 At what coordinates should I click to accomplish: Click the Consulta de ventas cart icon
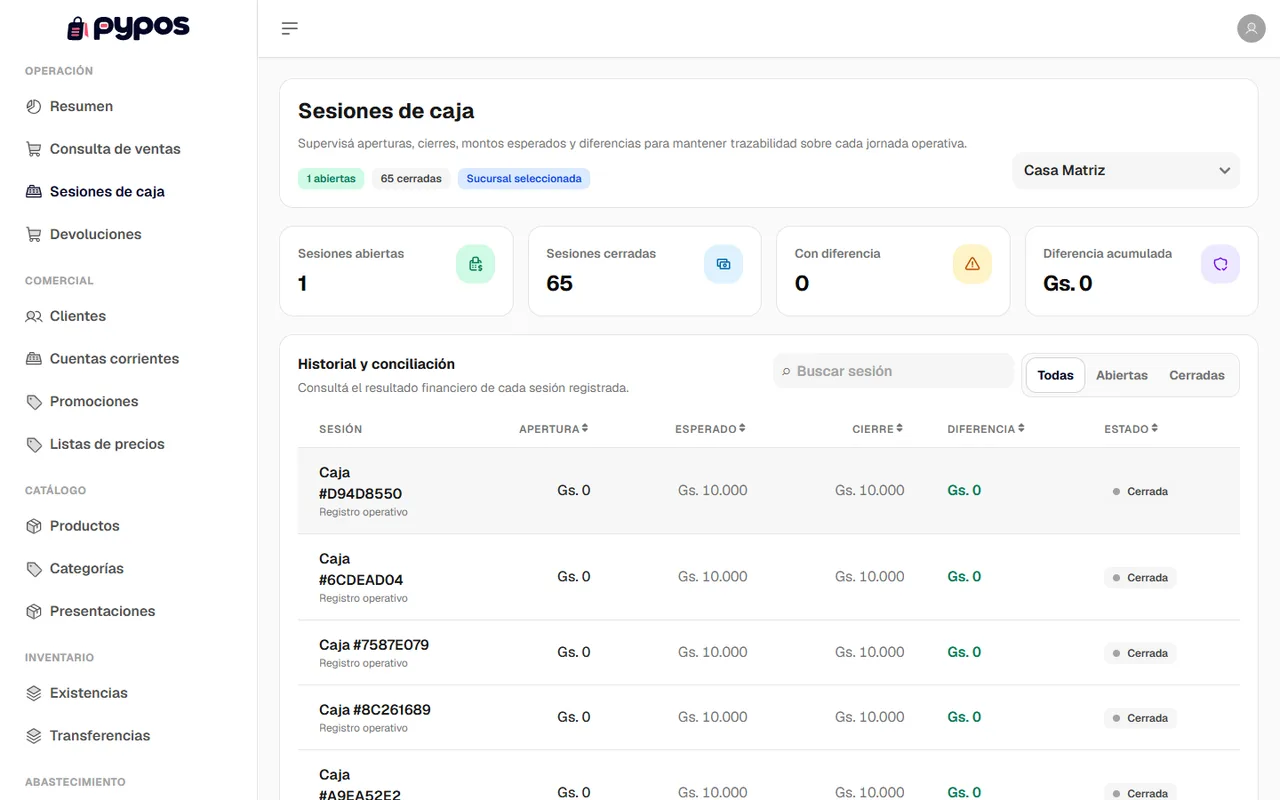click(x=34, y=149)
